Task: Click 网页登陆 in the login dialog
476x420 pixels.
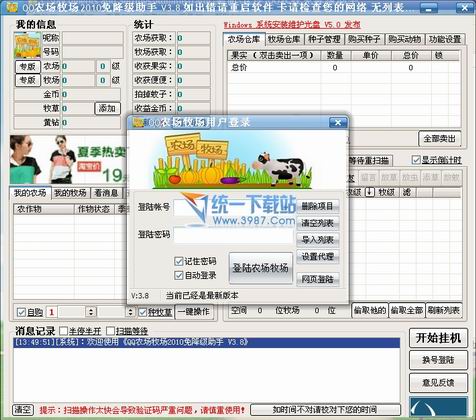Action: pyautogui.click(x=317, y=279)
